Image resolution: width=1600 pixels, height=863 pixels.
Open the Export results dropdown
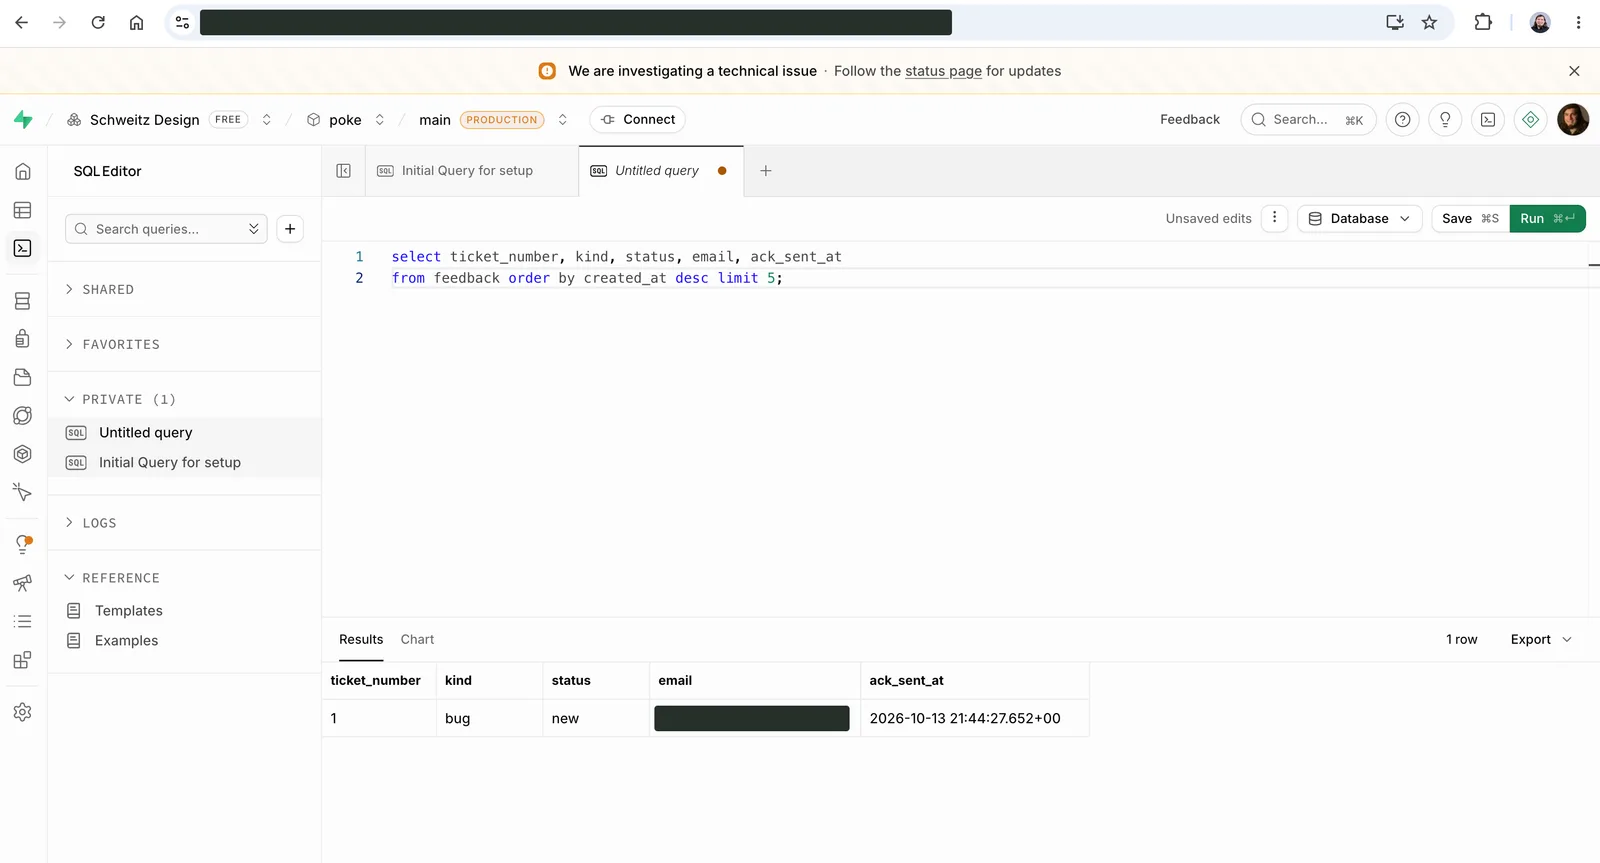point(1541,640)
